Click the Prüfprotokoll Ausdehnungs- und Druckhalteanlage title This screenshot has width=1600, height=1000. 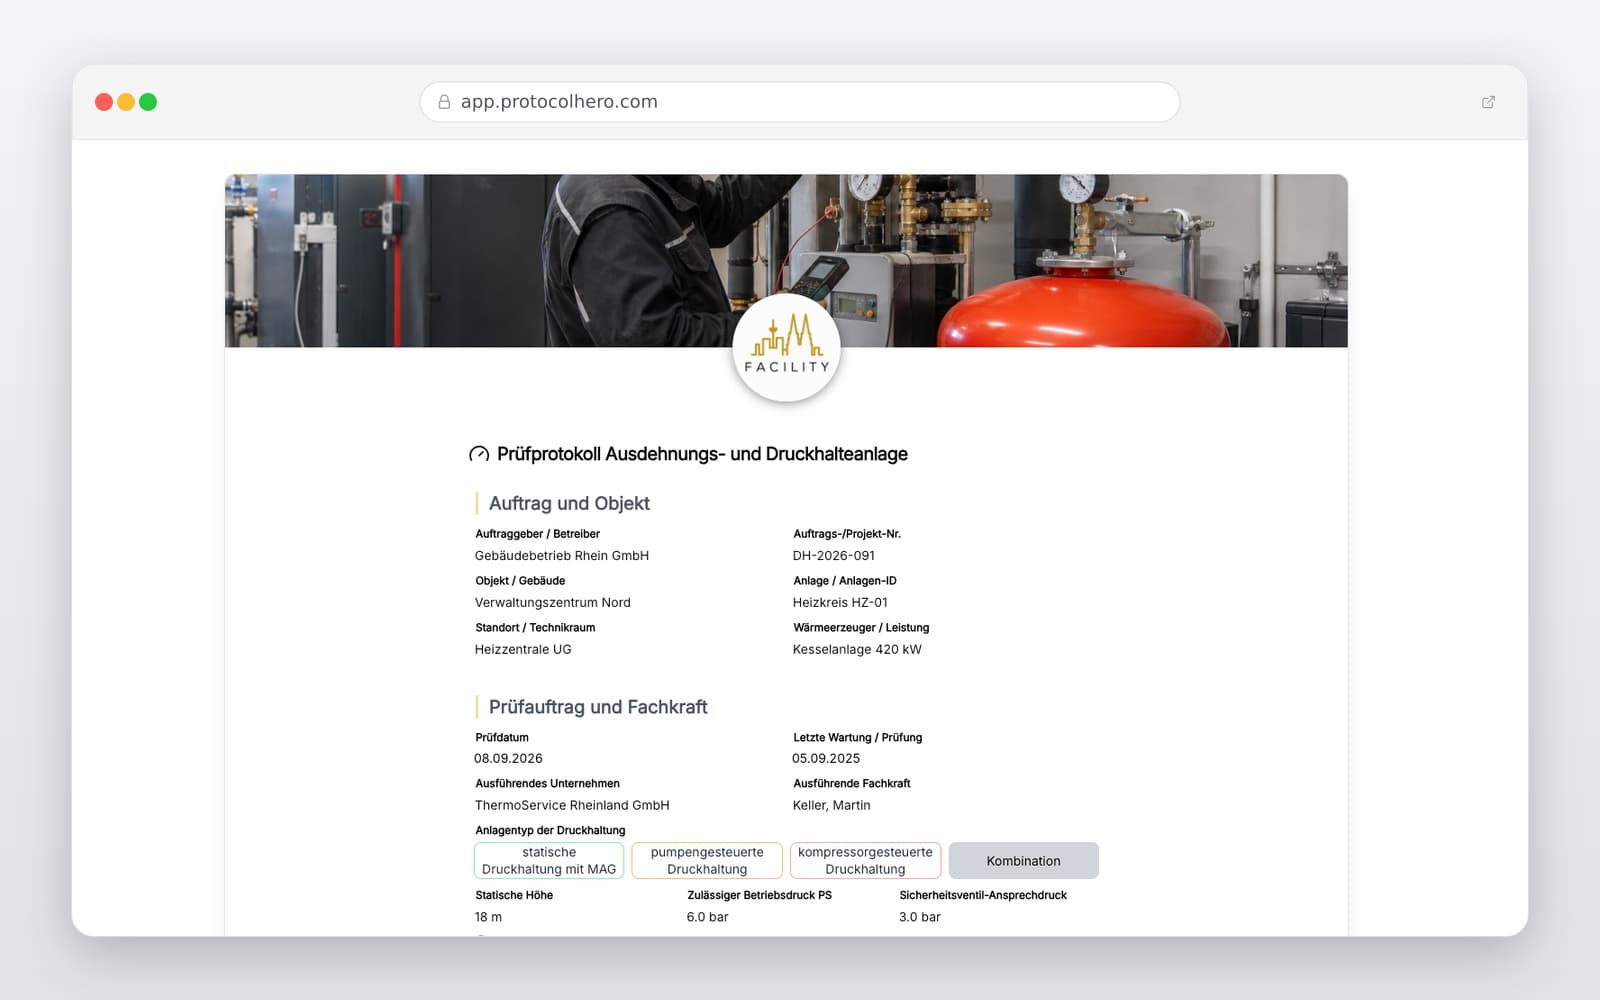click(x=702, y=454)
